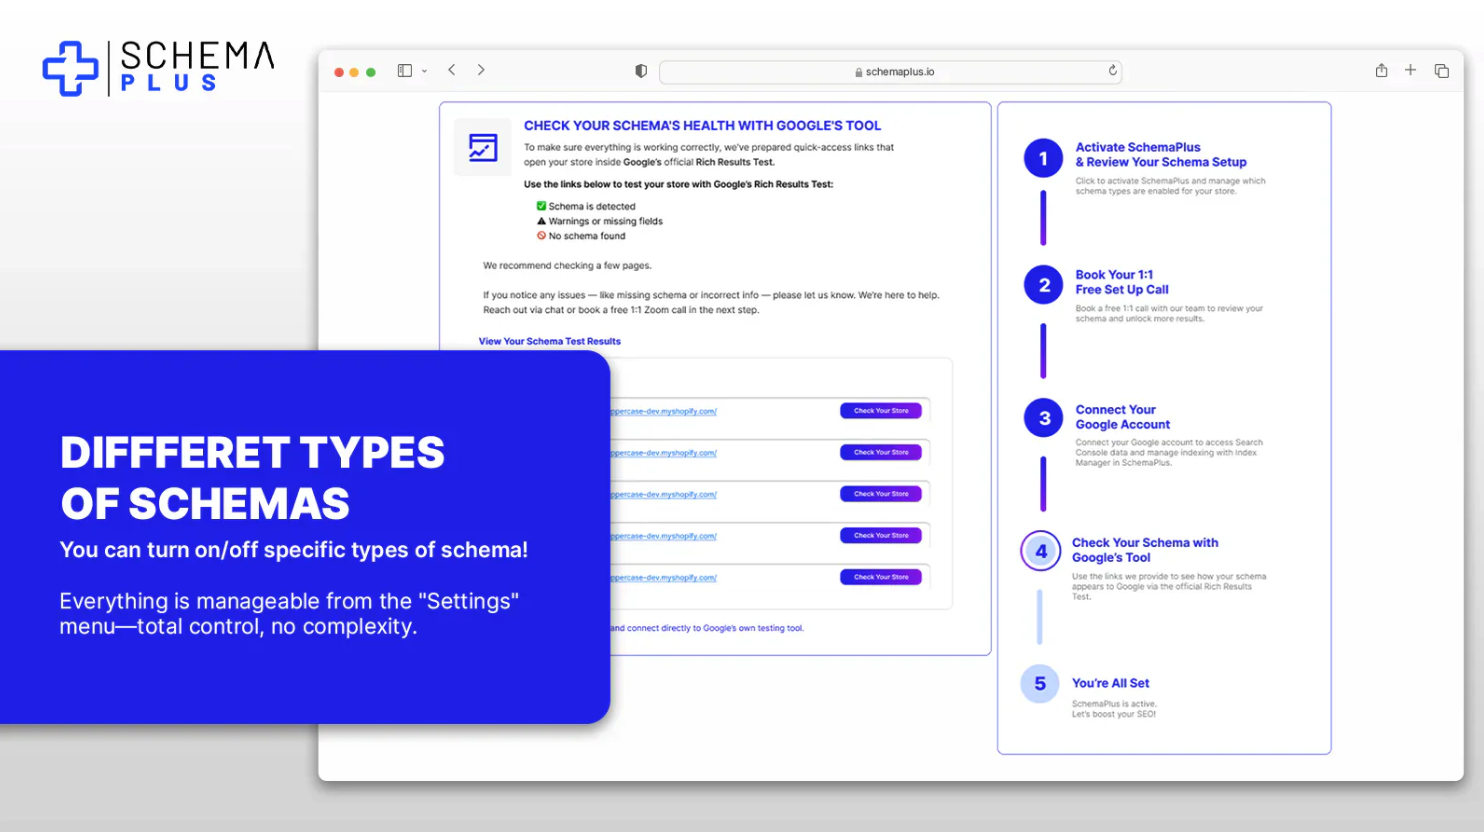
Task: Select step 3 Connect Google Account circle
Action: (1043, 418)
